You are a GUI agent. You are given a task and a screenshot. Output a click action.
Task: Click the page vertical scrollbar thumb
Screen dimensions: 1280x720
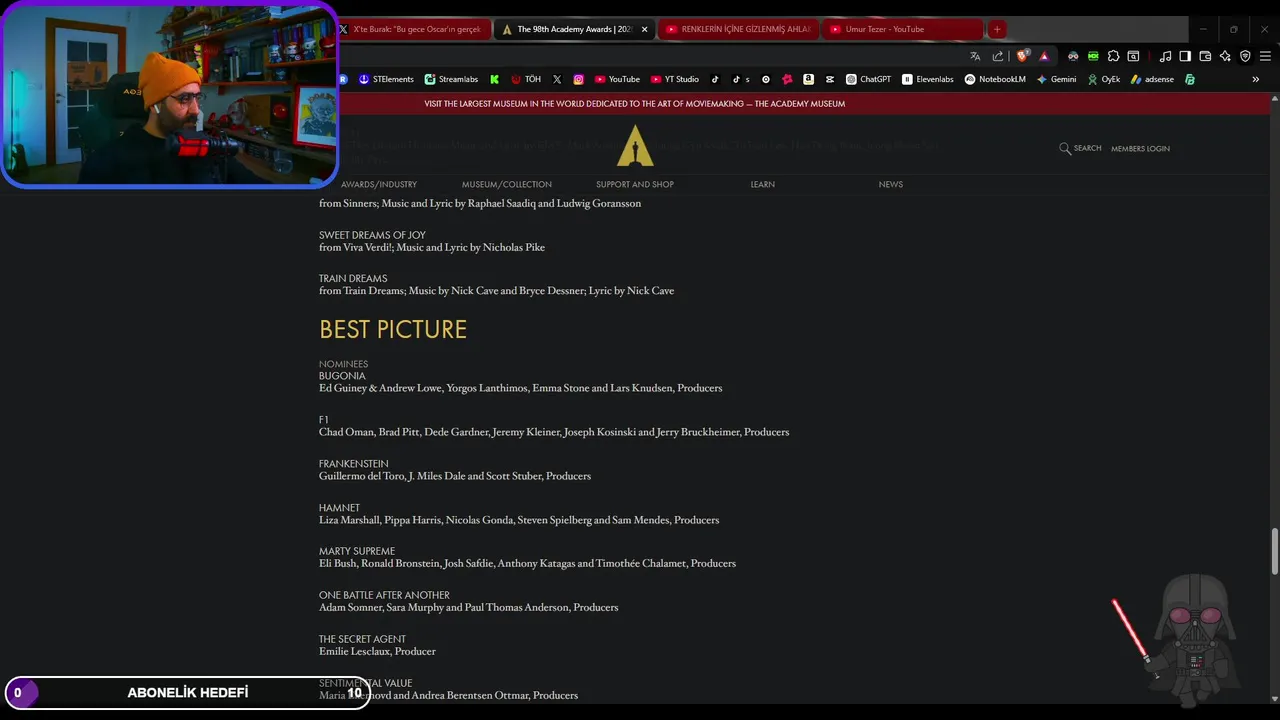pyautogui.click(x=1274, y=552)
